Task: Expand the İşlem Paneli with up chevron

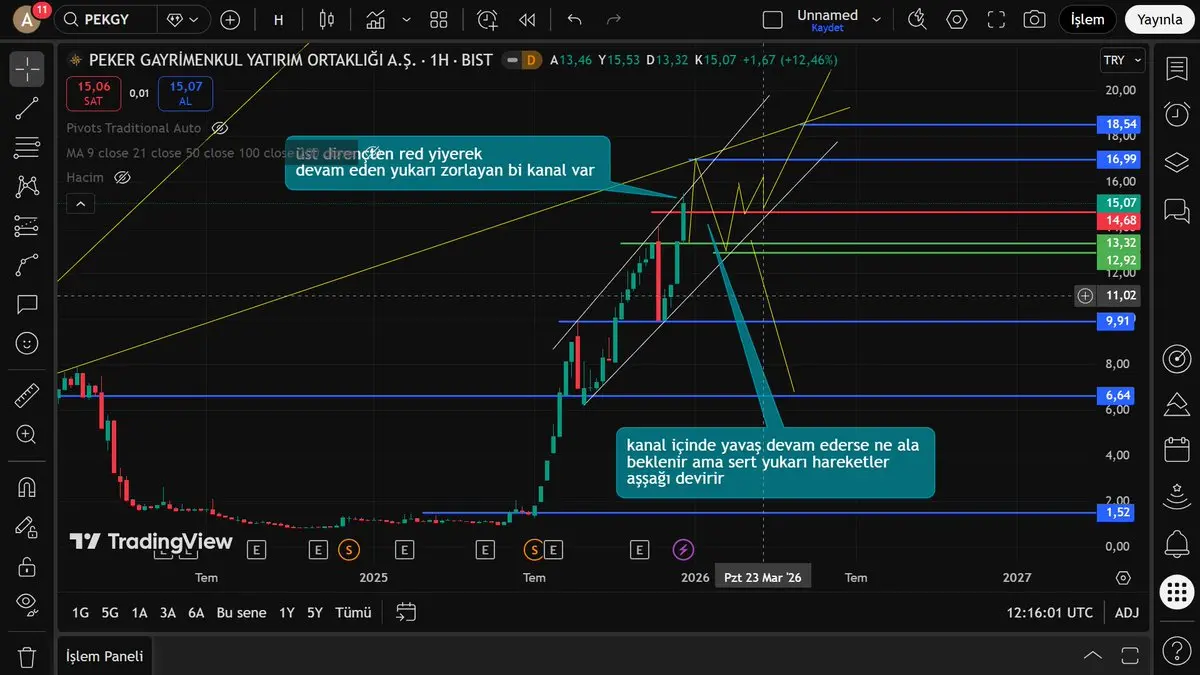Action: pos(1093,656)
